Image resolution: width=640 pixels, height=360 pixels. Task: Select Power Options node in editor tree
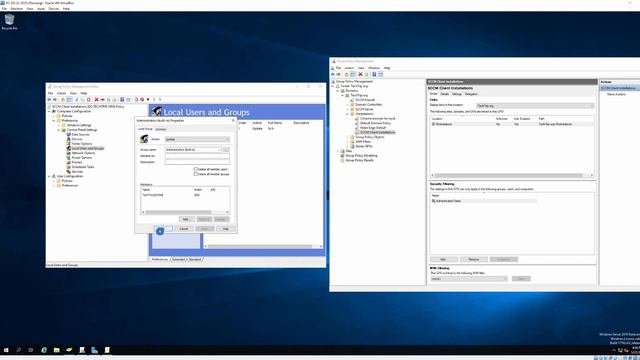click(x=82, y=158)
